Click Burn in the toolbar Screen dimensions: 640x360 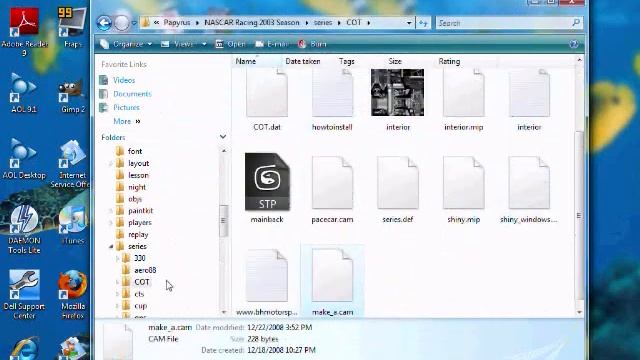pos(312,44)
